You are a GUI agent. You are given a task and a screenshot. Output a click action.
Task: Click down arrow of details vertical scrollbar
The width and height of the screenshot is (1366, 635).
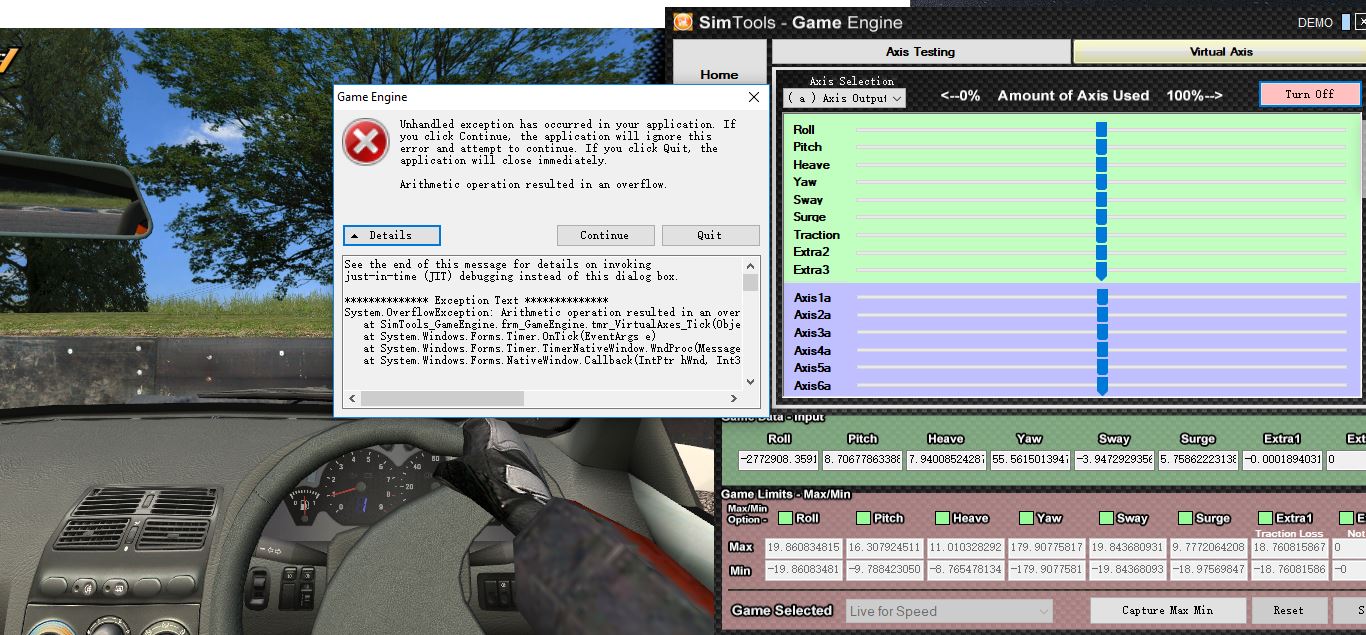pos(751,382)
